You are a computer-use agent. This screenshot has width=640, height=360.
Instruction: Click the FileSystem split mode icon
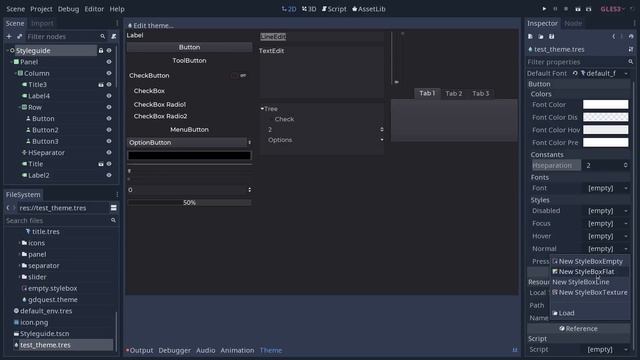coord(113,208)
